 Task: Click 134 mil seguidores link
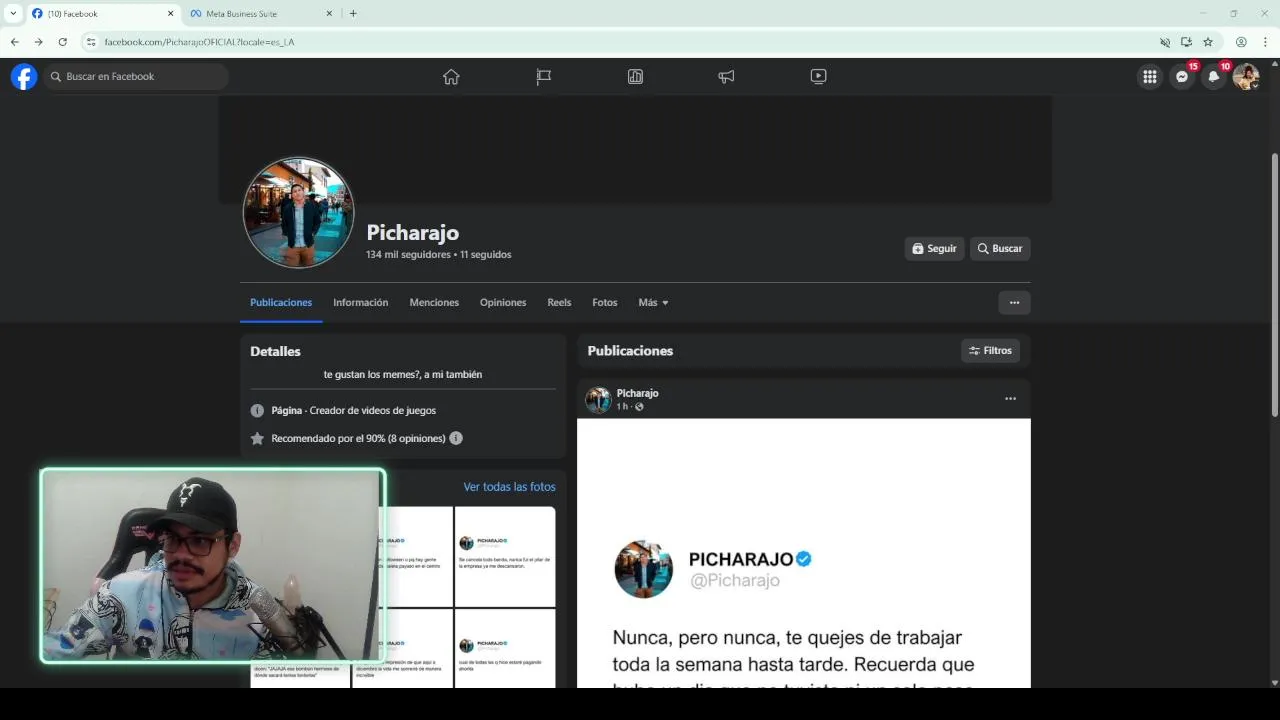coord(408,255)
